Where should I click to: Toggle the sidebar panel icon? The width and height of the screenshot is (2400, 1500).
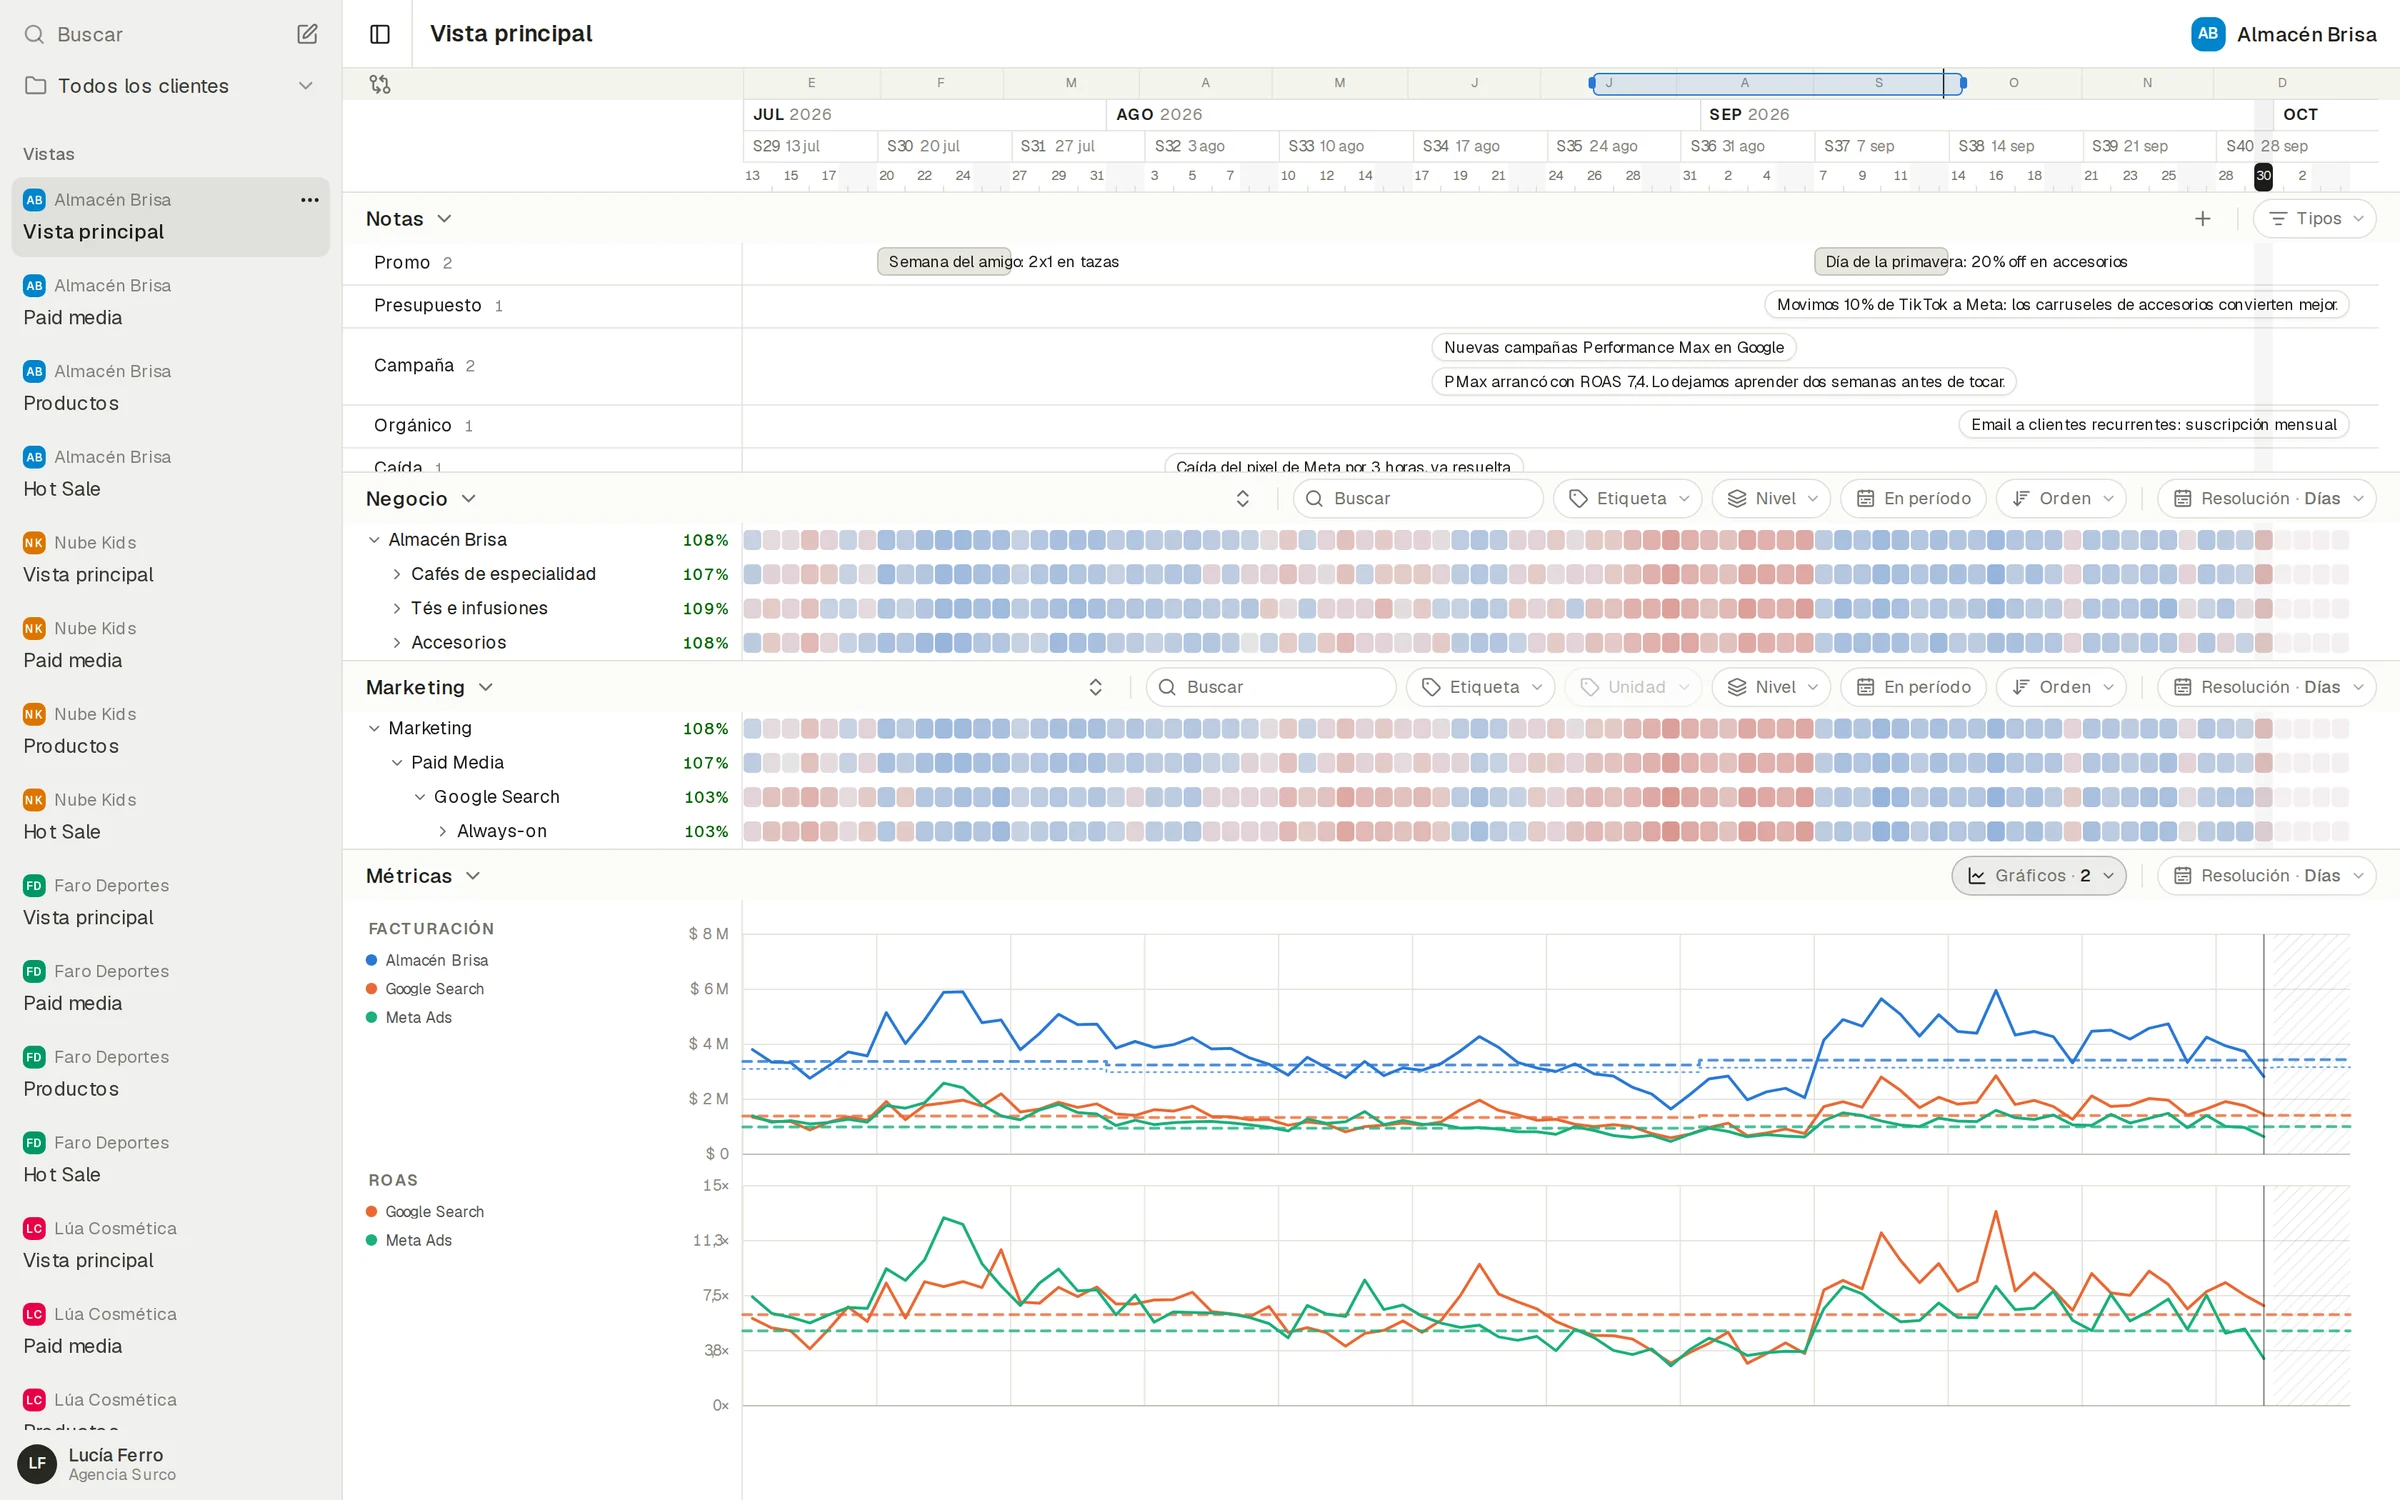(x=380, y=34)
